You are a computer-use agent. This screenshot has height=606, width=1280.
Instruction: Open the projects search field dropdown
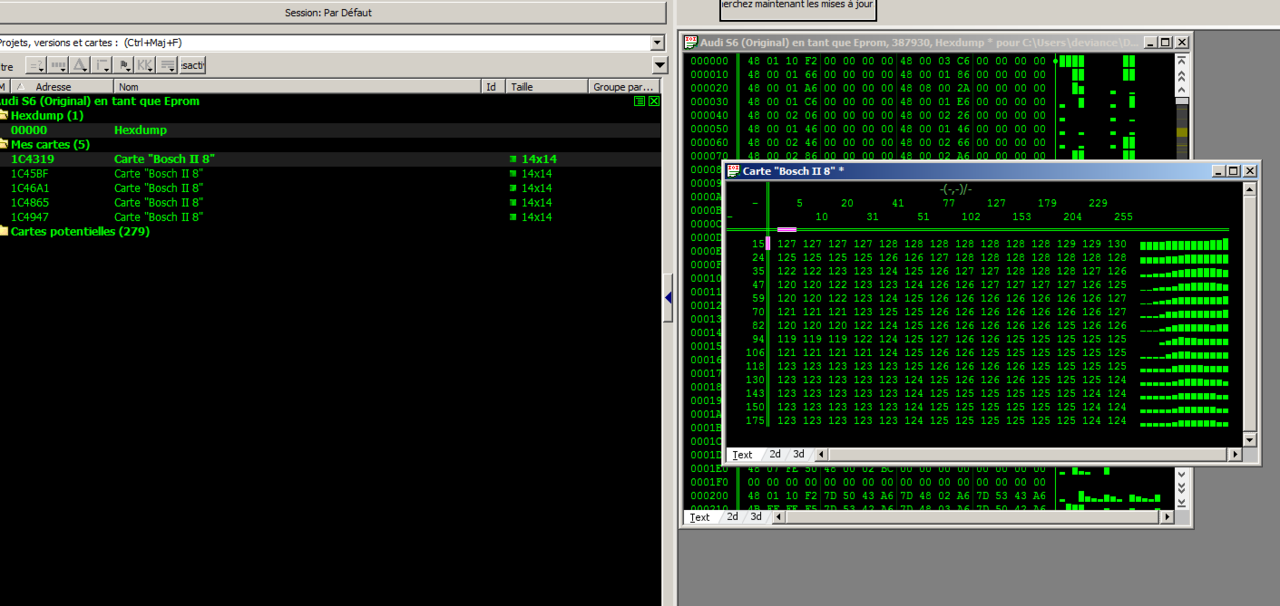(657, 43)
